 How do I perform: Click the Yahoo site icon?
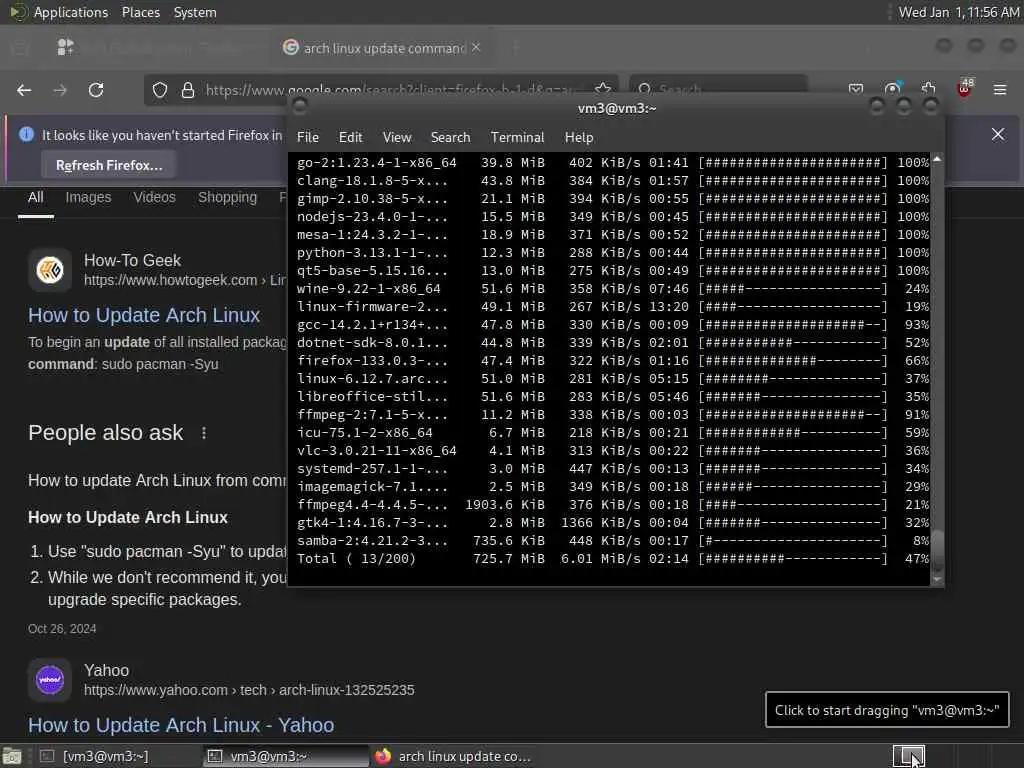(x=50, y=679)
